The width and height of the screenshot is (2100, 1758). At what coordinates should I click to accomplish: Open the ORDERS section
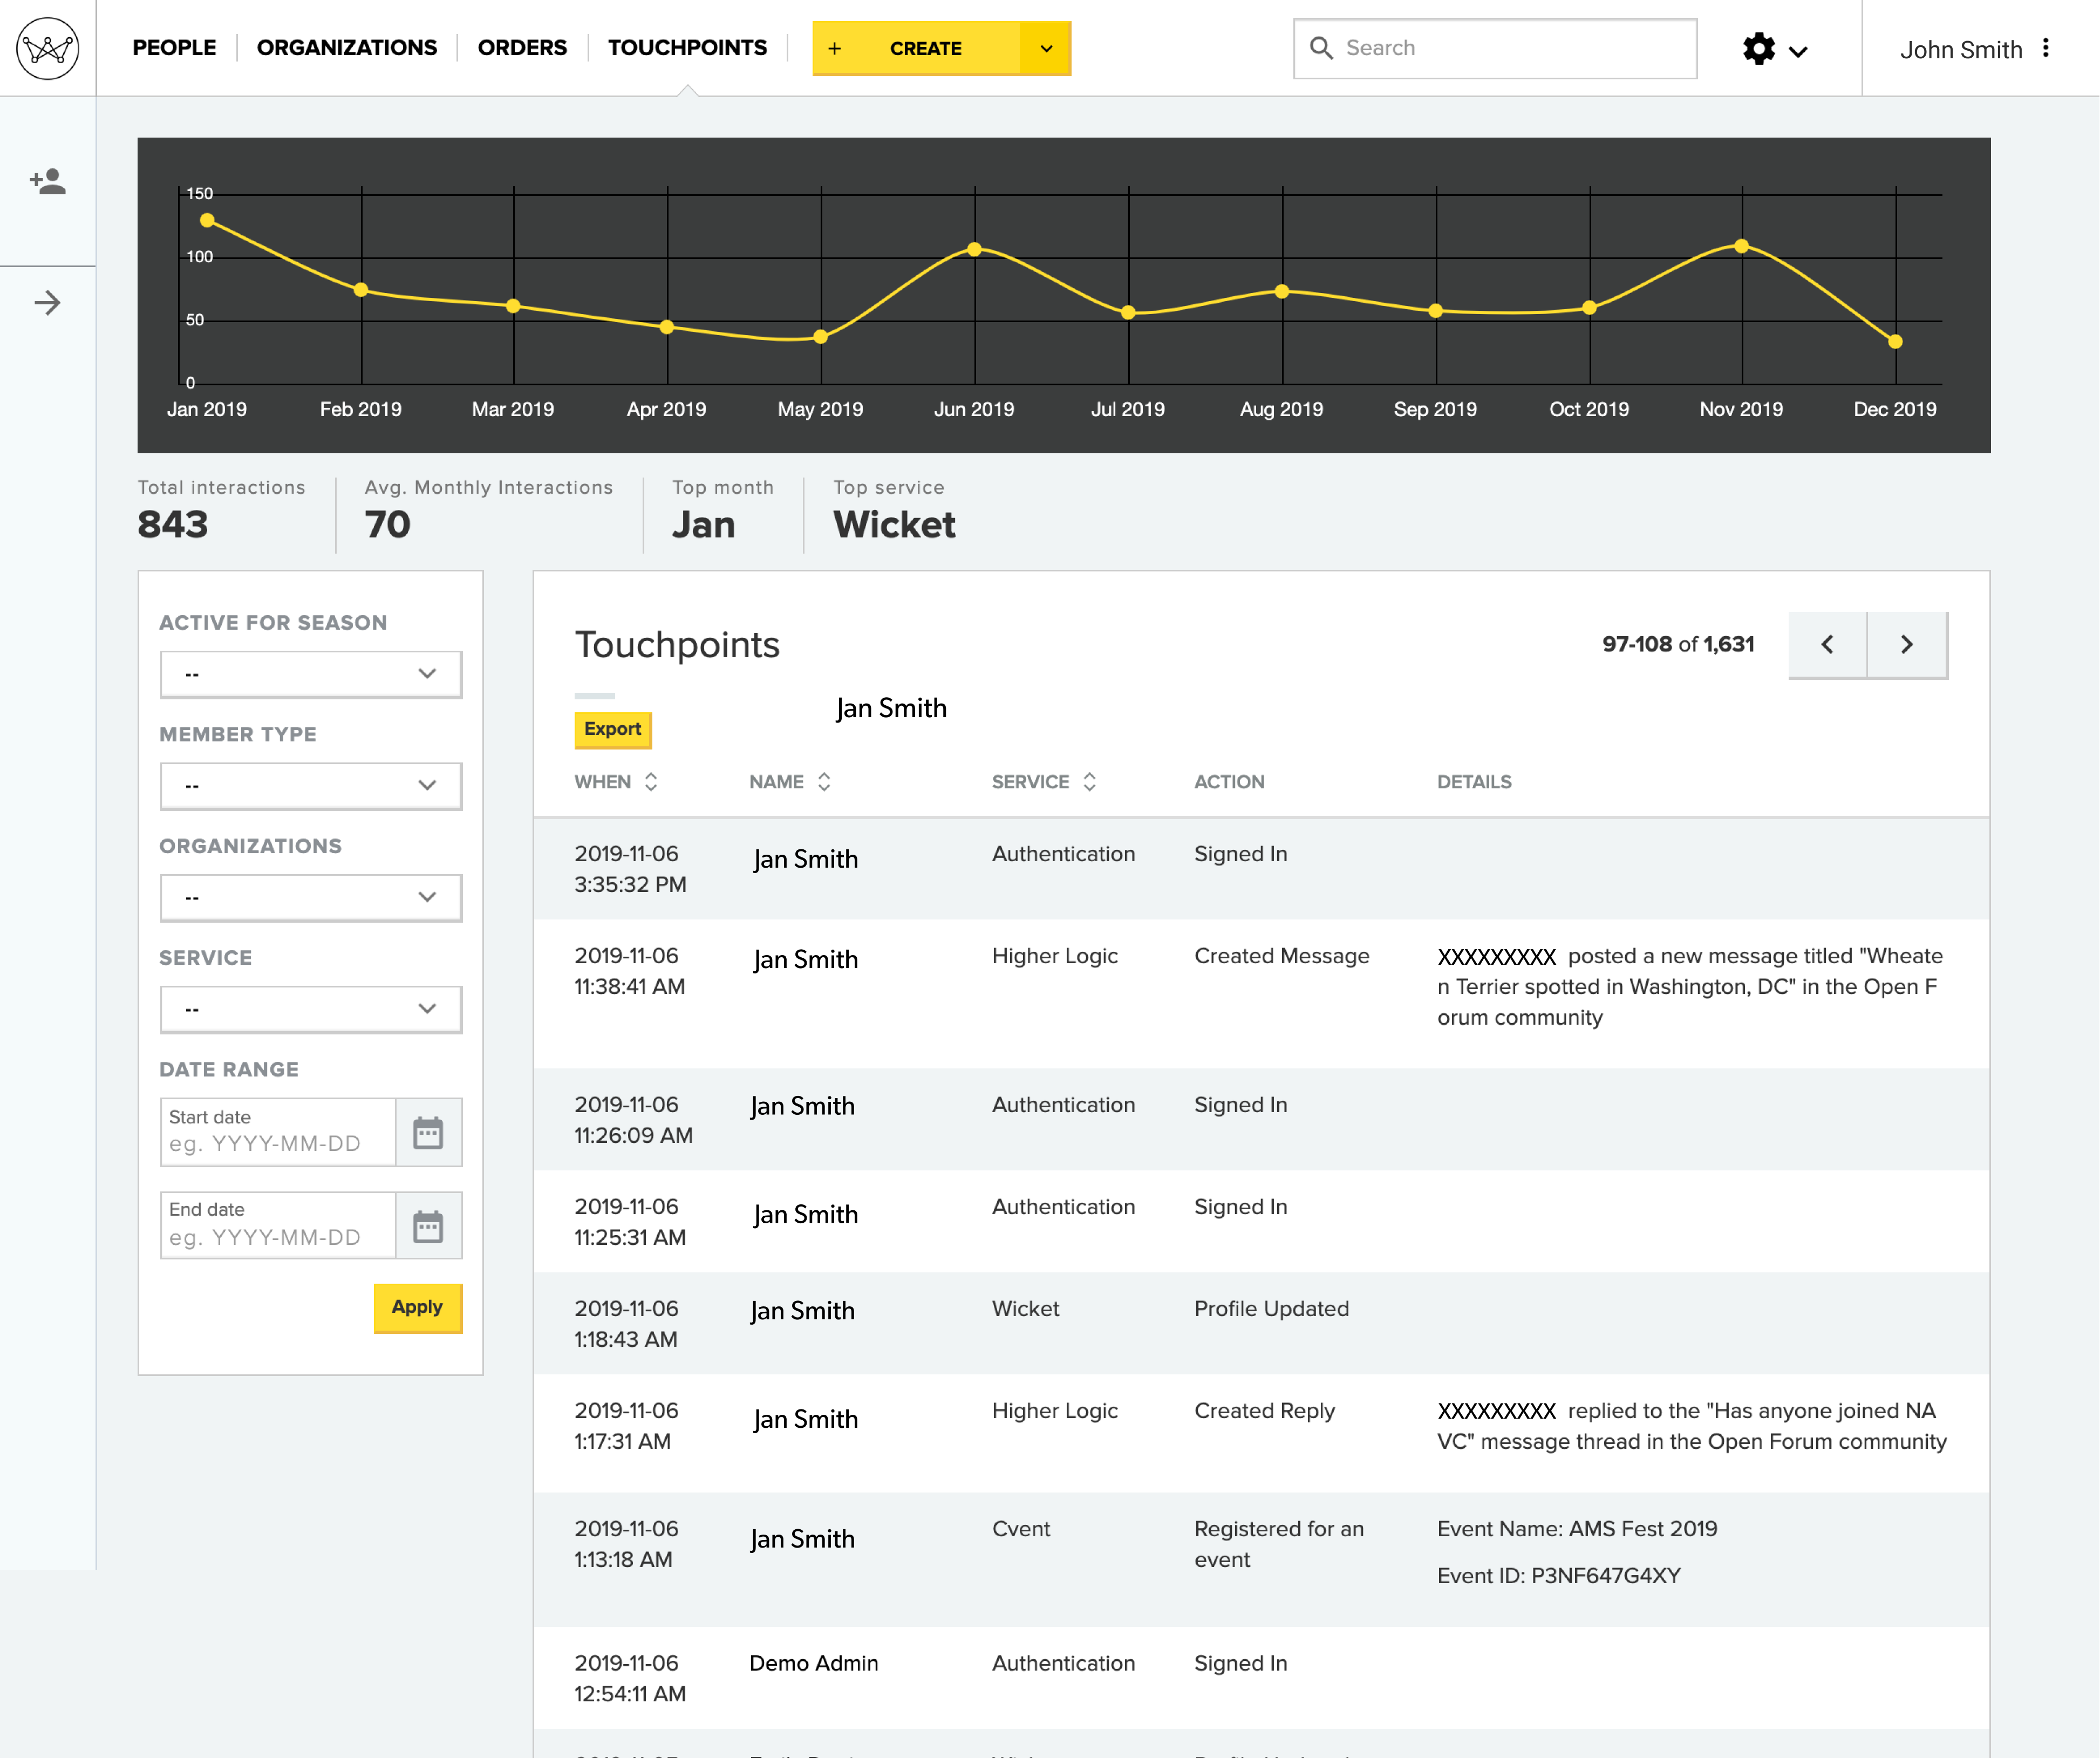coord(522,47)
